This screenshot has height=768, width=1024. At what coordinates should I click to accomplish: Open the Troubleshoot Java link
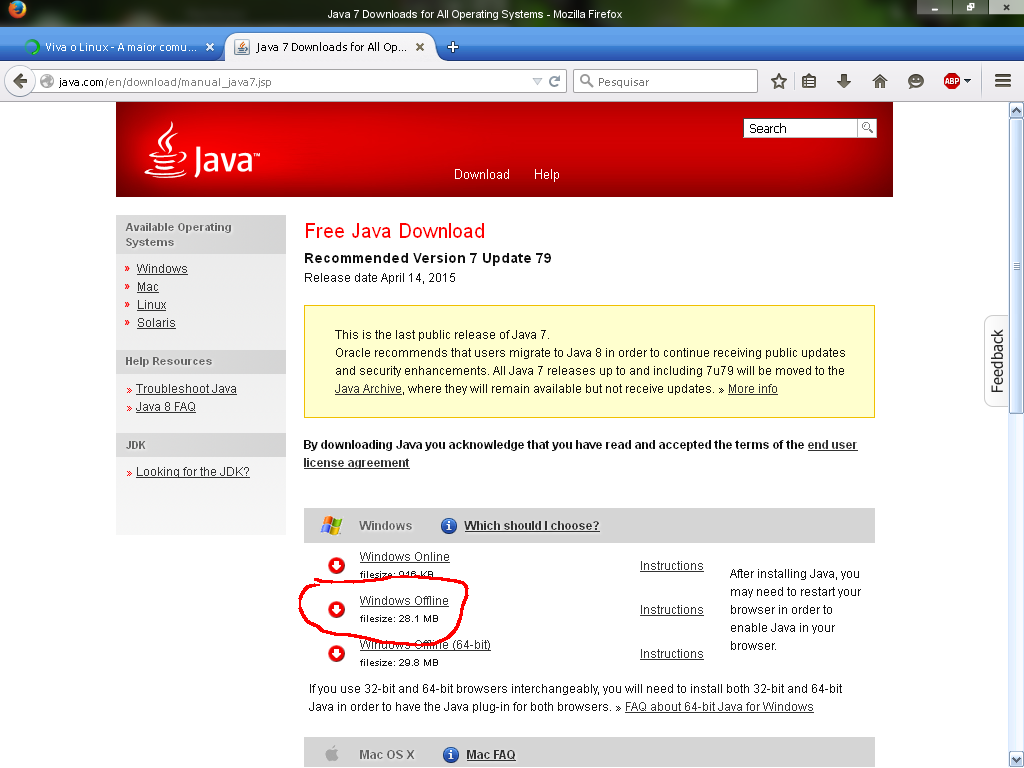(x=186, y=389)
